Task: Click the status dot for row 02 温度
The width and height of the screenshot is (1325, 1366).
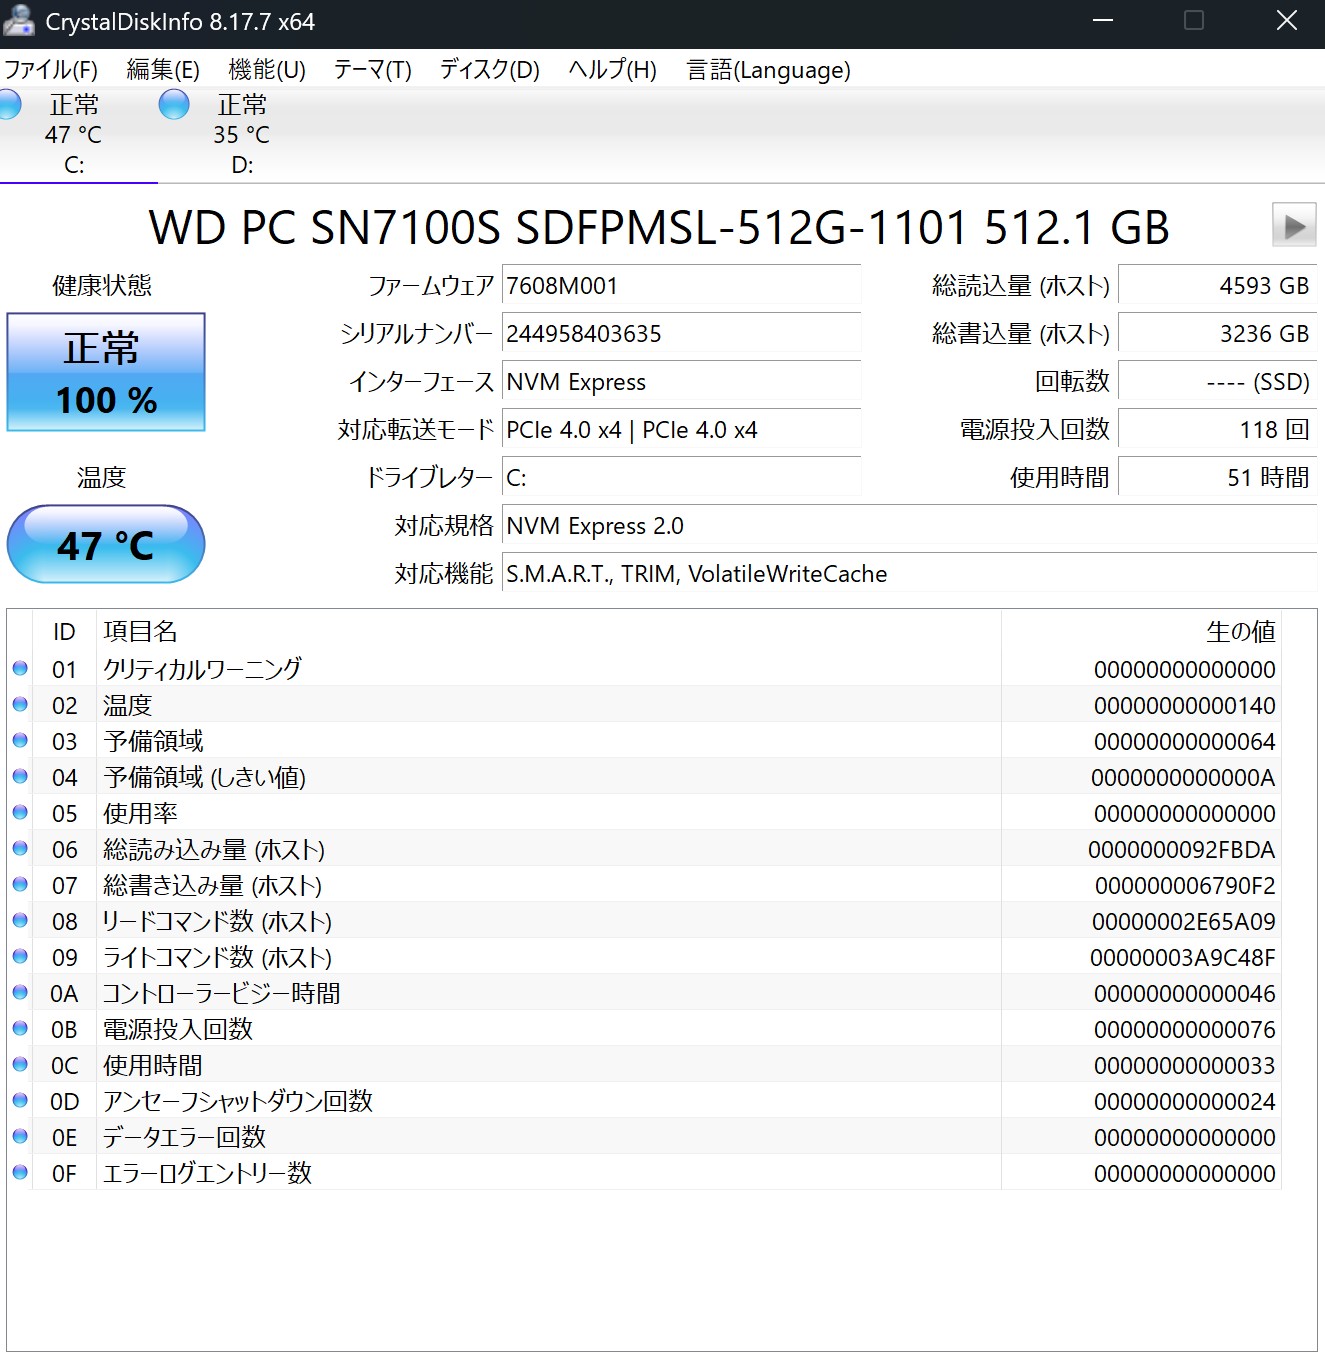Action: click(20, 704)
